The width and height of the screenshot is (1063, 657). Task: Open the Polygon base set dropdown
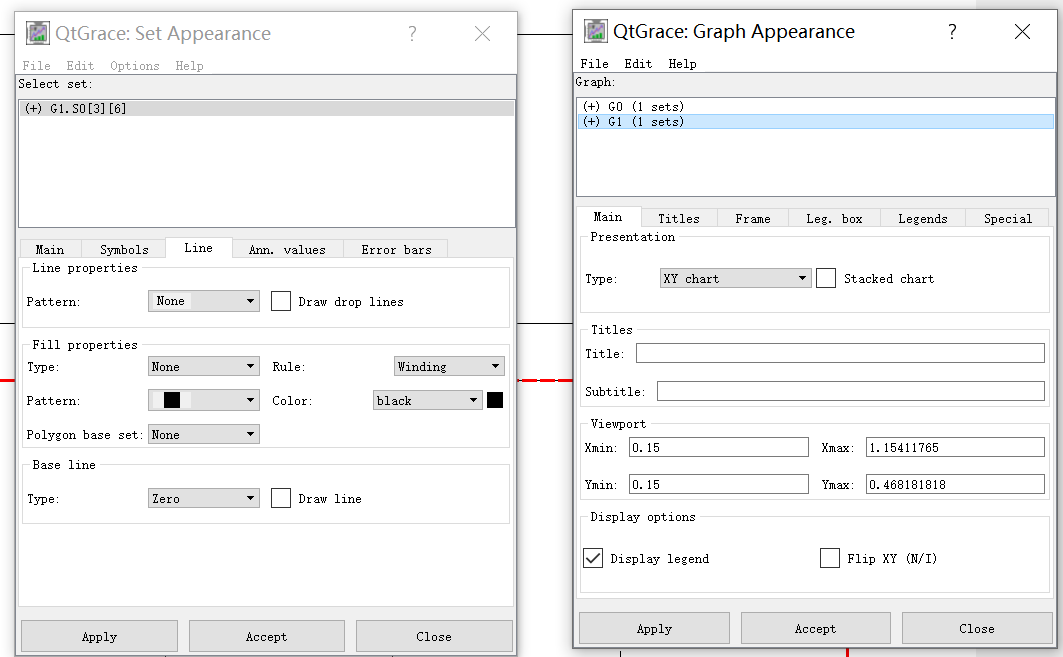coord(204,434)
